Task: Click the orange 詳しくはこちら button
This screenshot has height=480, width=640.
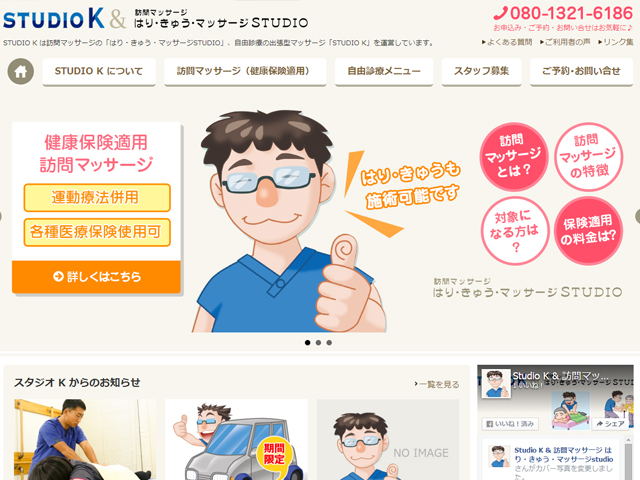Action: 96,277
